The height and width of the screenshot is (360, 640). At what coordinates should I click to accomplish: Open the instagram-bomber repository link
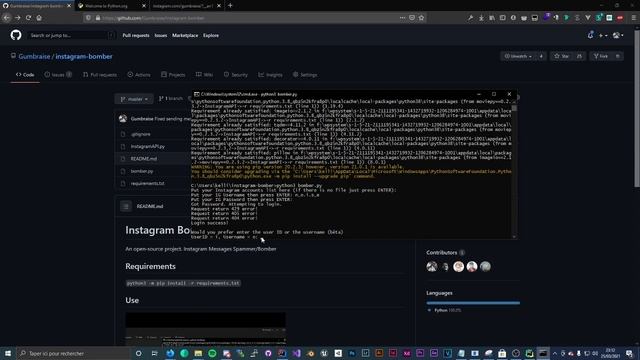[x=84, y=56]
